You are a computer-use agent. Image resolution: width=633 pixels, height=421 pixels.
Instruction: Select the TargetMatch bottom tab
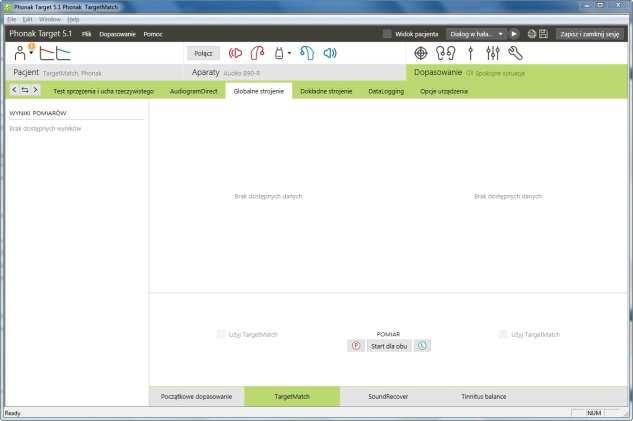pos(292,396)
